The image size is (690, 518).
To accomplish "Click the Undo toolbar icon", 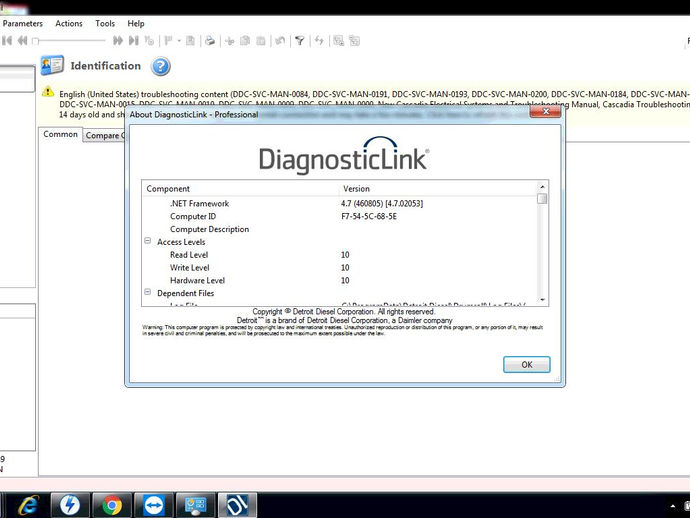I will pyautogui.click(x=280, y=41).
